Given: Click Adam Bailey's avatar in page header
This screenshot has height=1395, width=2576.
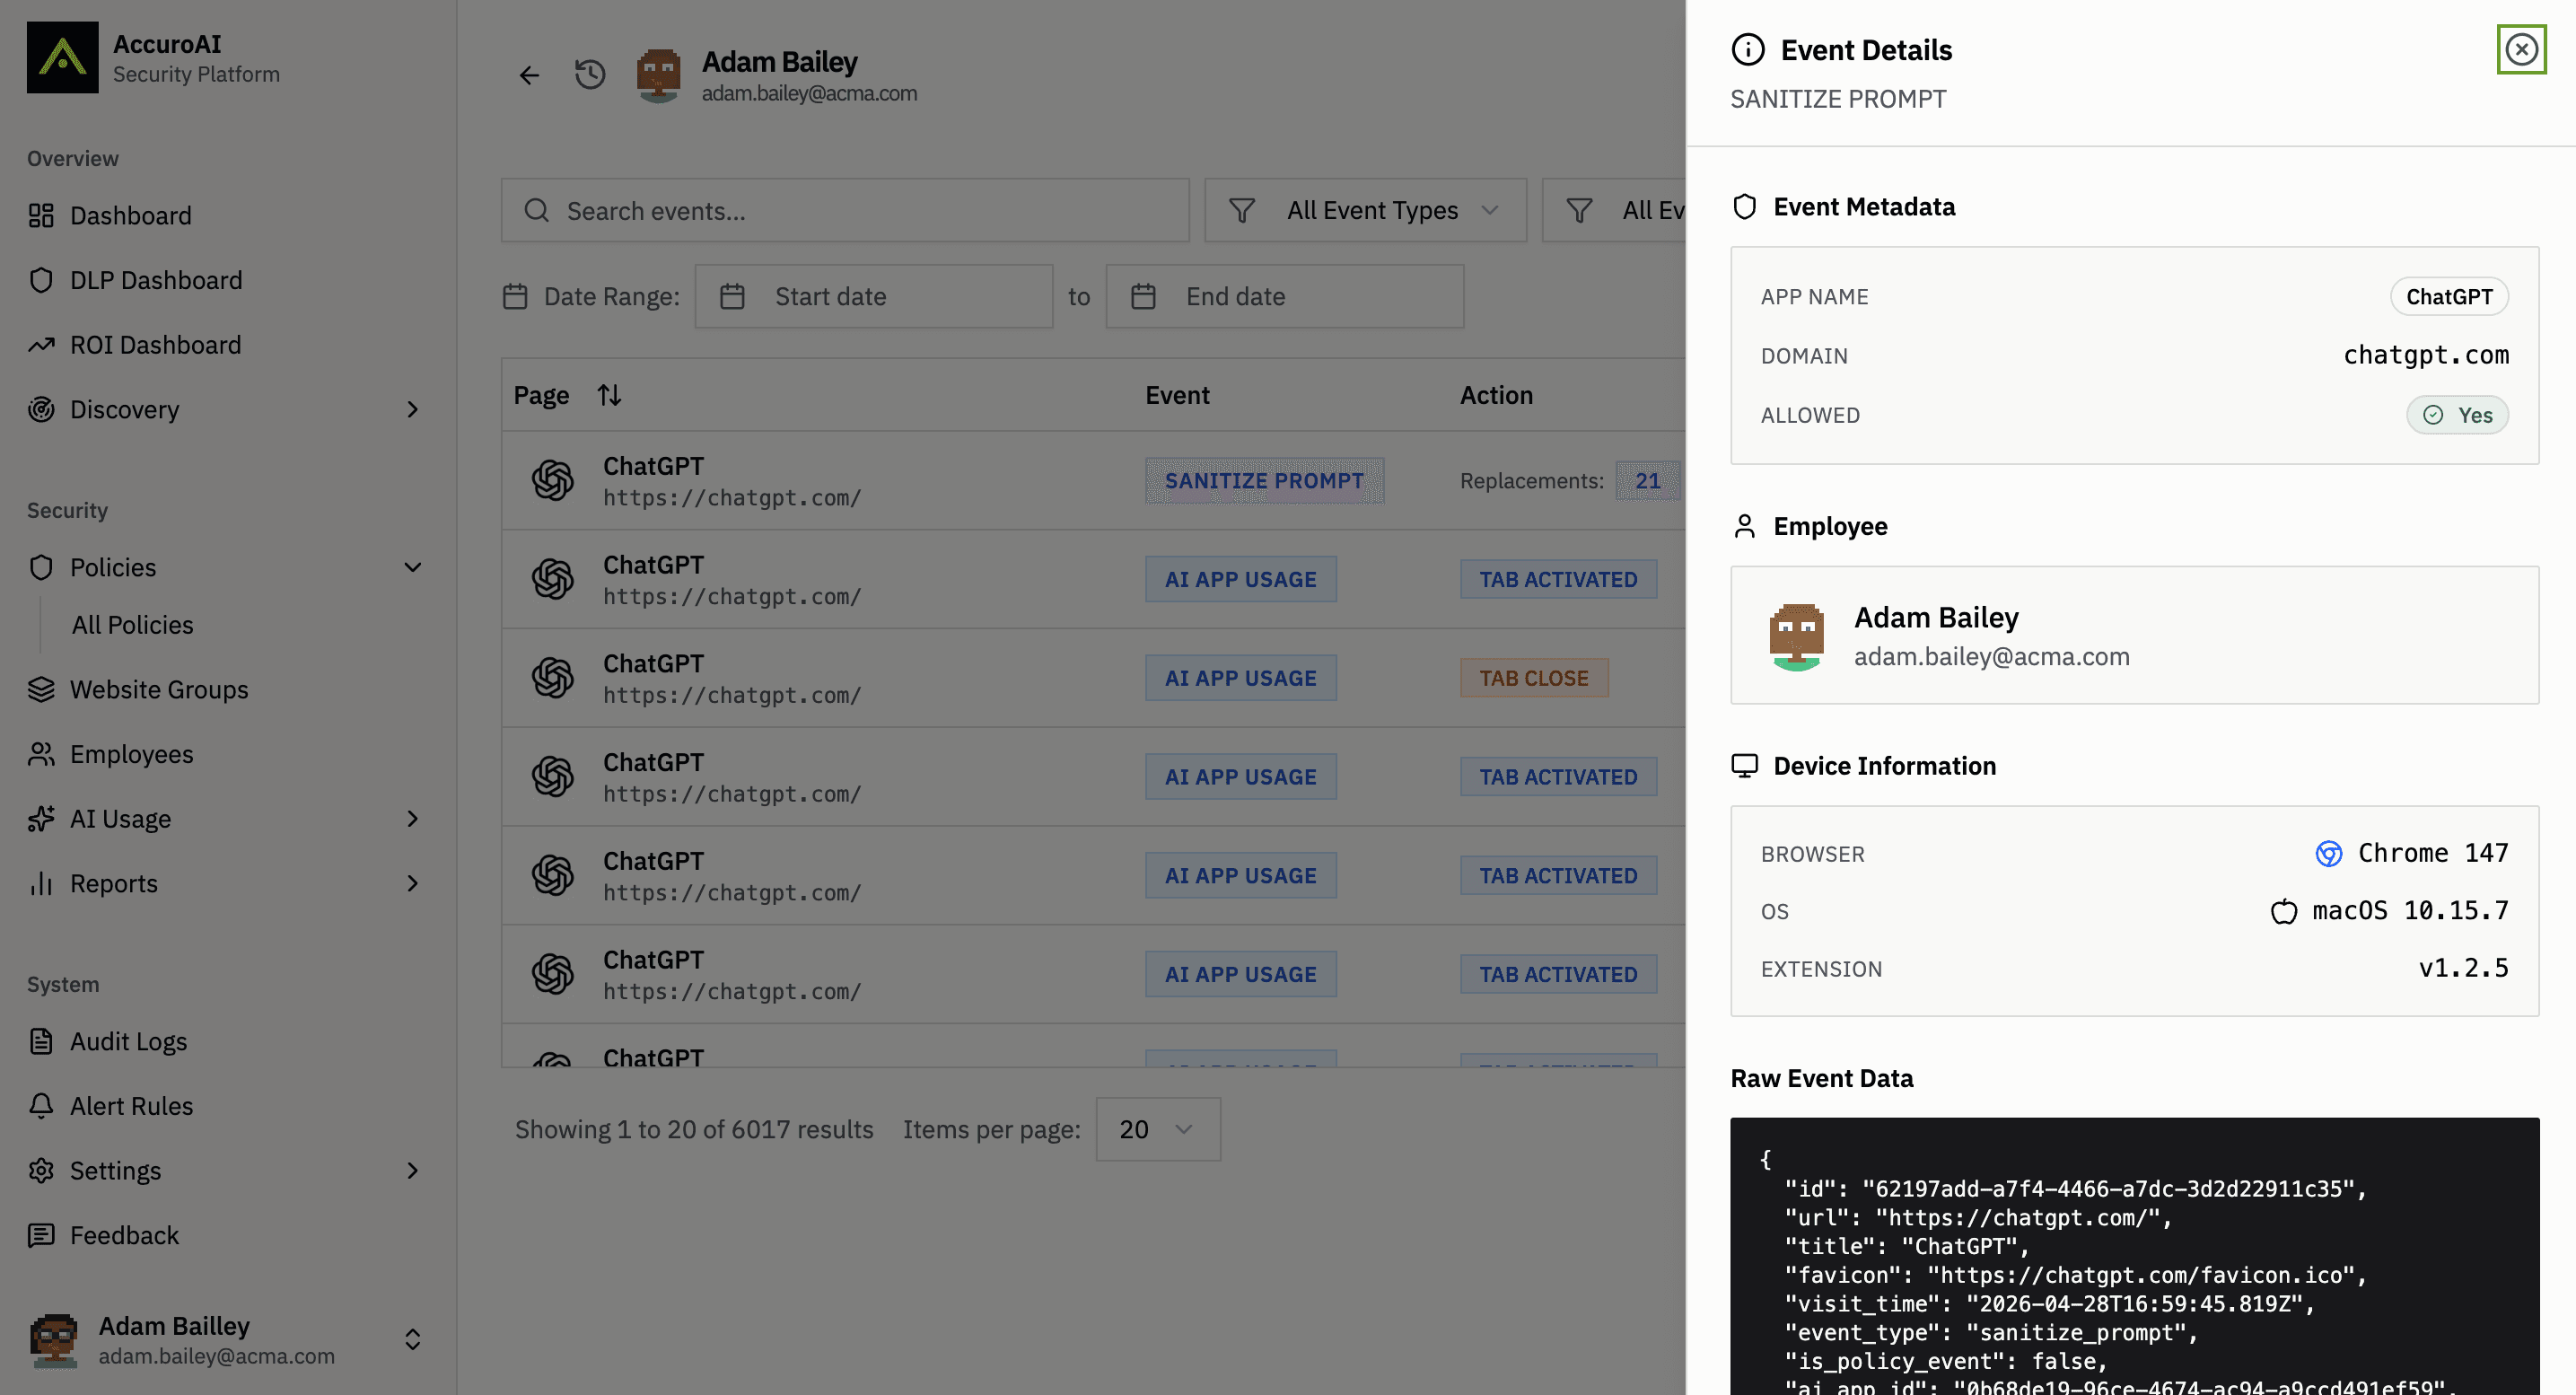Looking at the screenshot, I should point(659,75).
